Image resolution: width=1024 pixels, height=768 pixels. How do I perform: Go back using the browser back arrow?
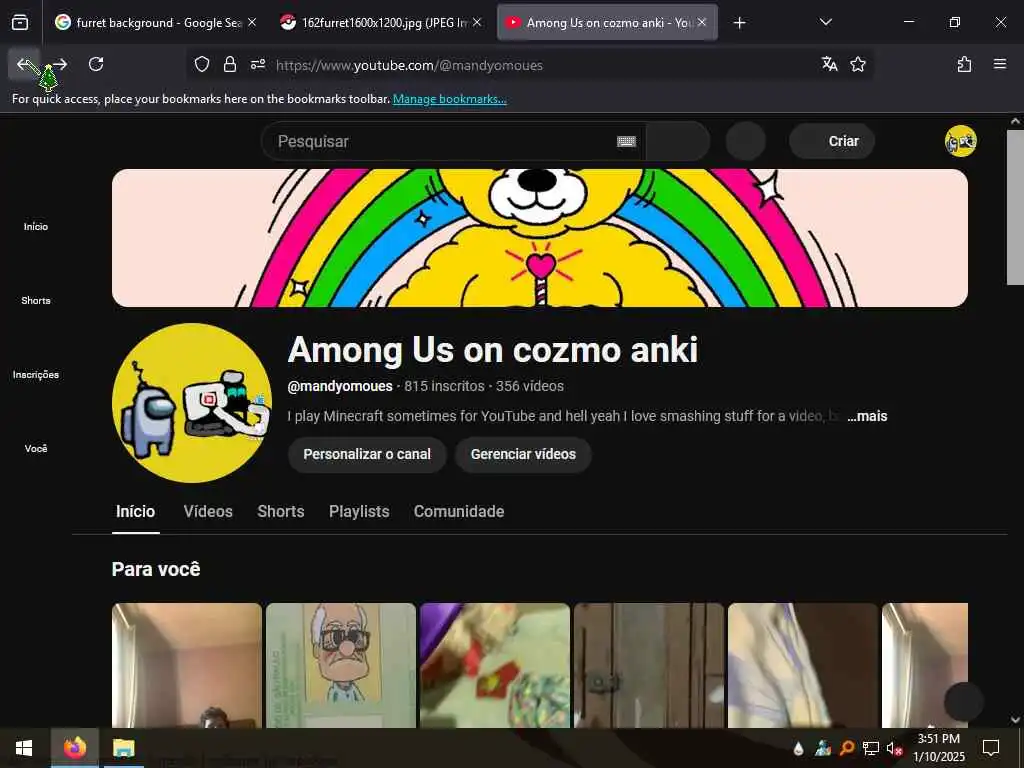[x=24, y=64]
